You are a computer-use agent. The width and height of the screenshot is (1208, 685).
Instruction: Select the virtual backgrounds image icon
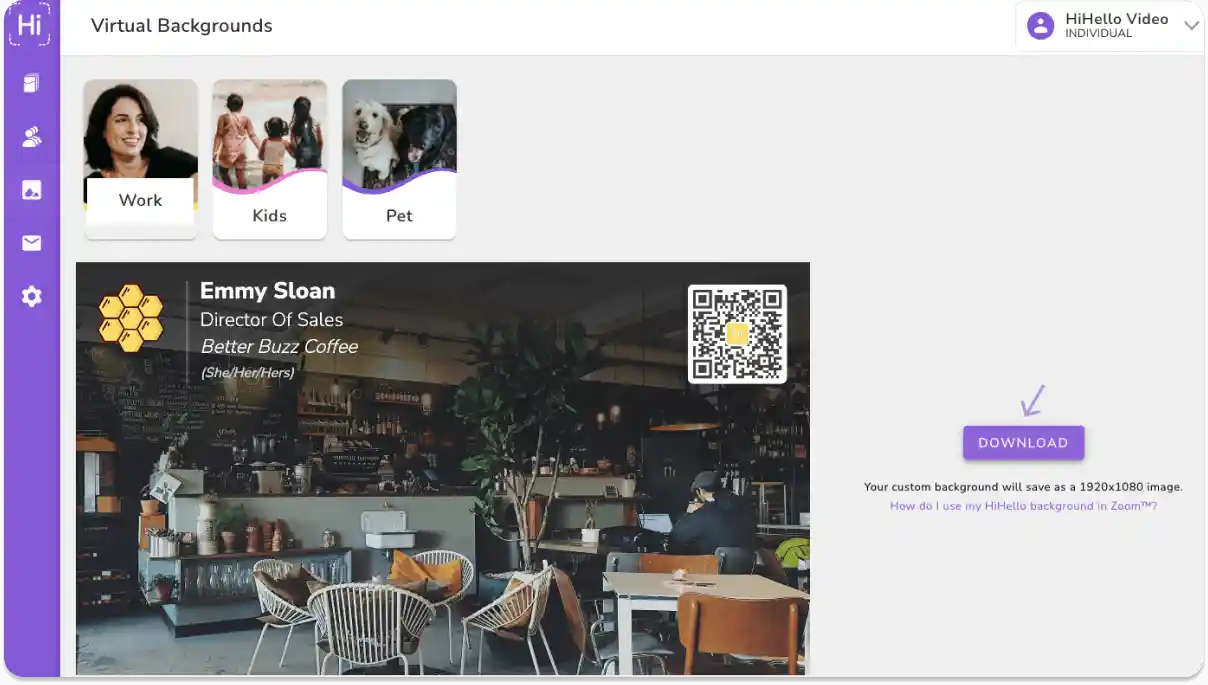coord(30,189)
